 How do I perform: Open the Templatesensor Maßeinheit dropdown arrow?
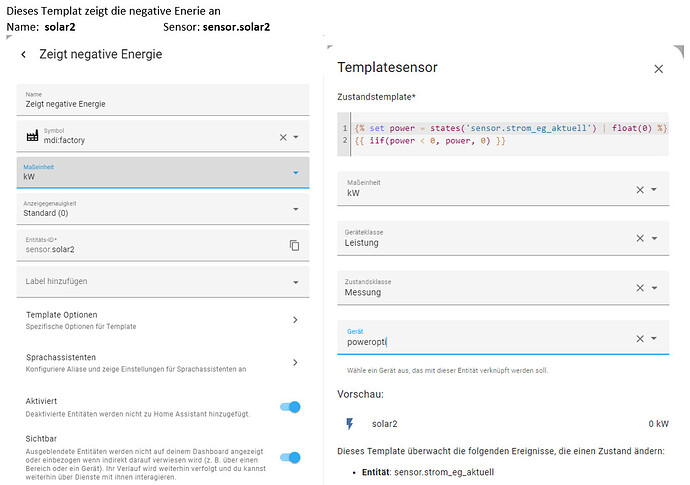coord(654,190)
